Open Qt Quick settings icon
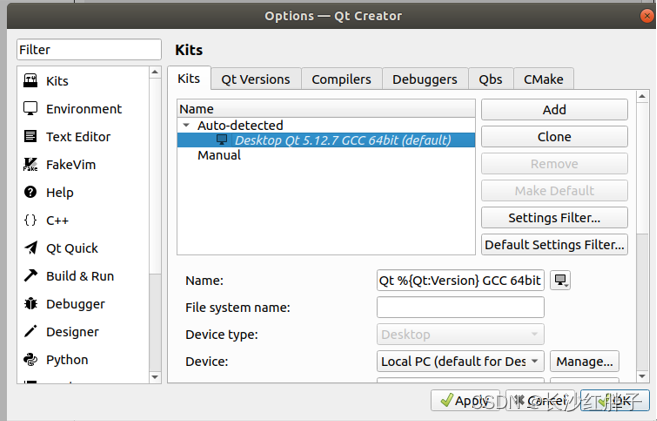The width and height of the screenshot is (657, 421). (x=30, y=248)
